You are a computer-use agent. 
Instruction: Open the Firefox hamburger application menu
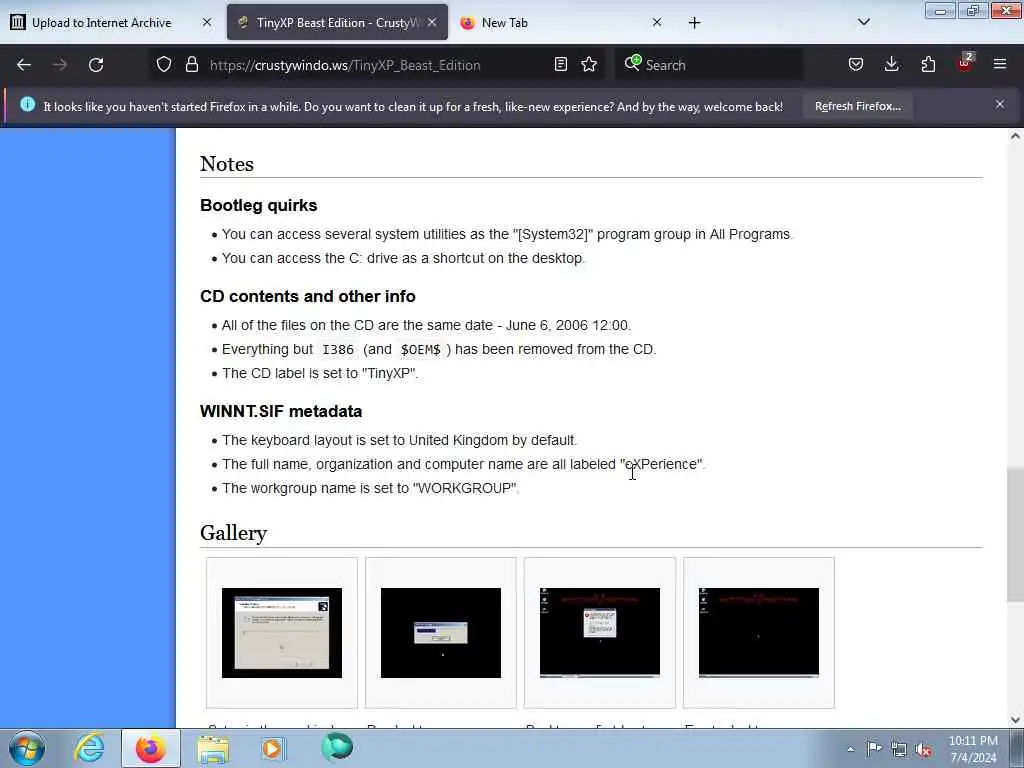[1000, 65]
